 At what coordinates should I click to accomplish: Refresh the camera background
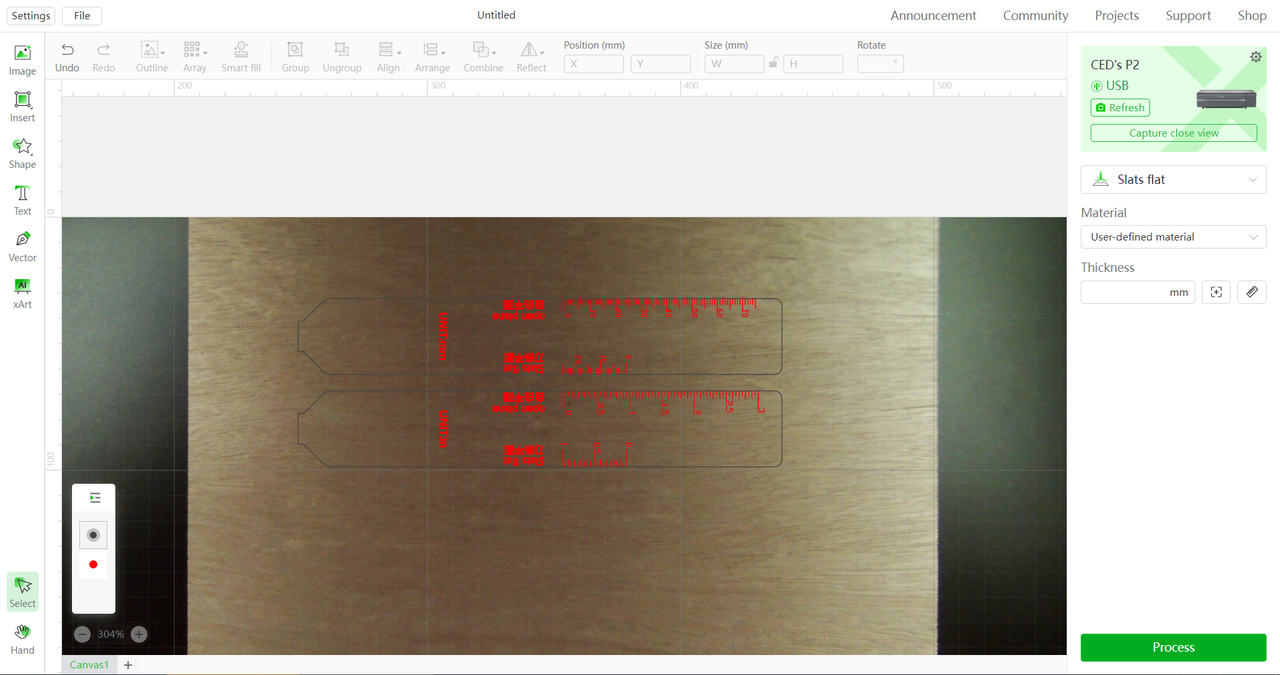click(x=1120, y=108)
